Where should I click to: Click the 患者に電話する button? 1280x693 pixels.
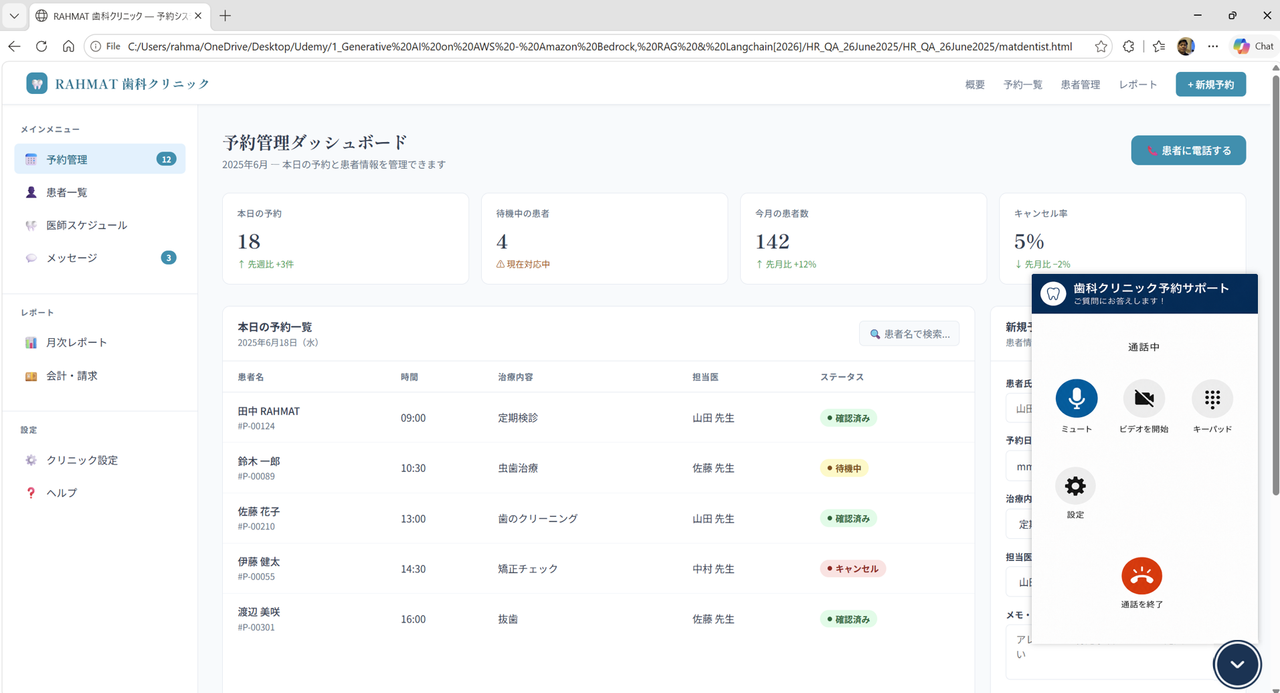1188,150
